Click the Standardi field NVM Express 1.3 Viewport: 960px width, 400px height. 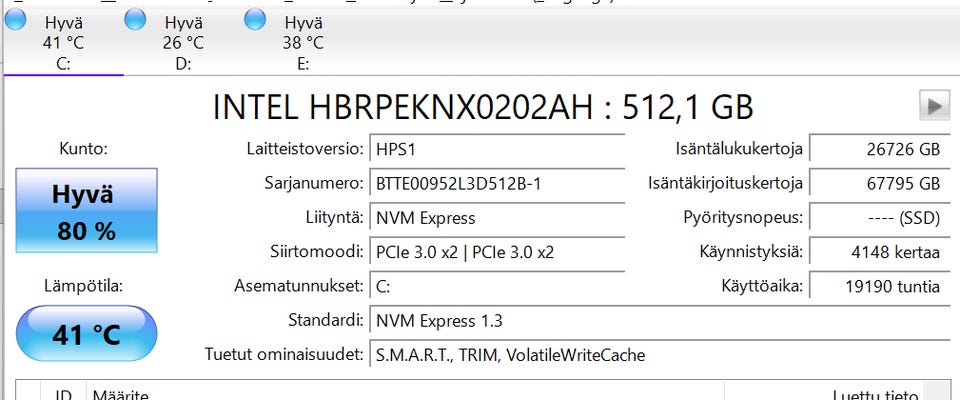[x=660, y=321]
